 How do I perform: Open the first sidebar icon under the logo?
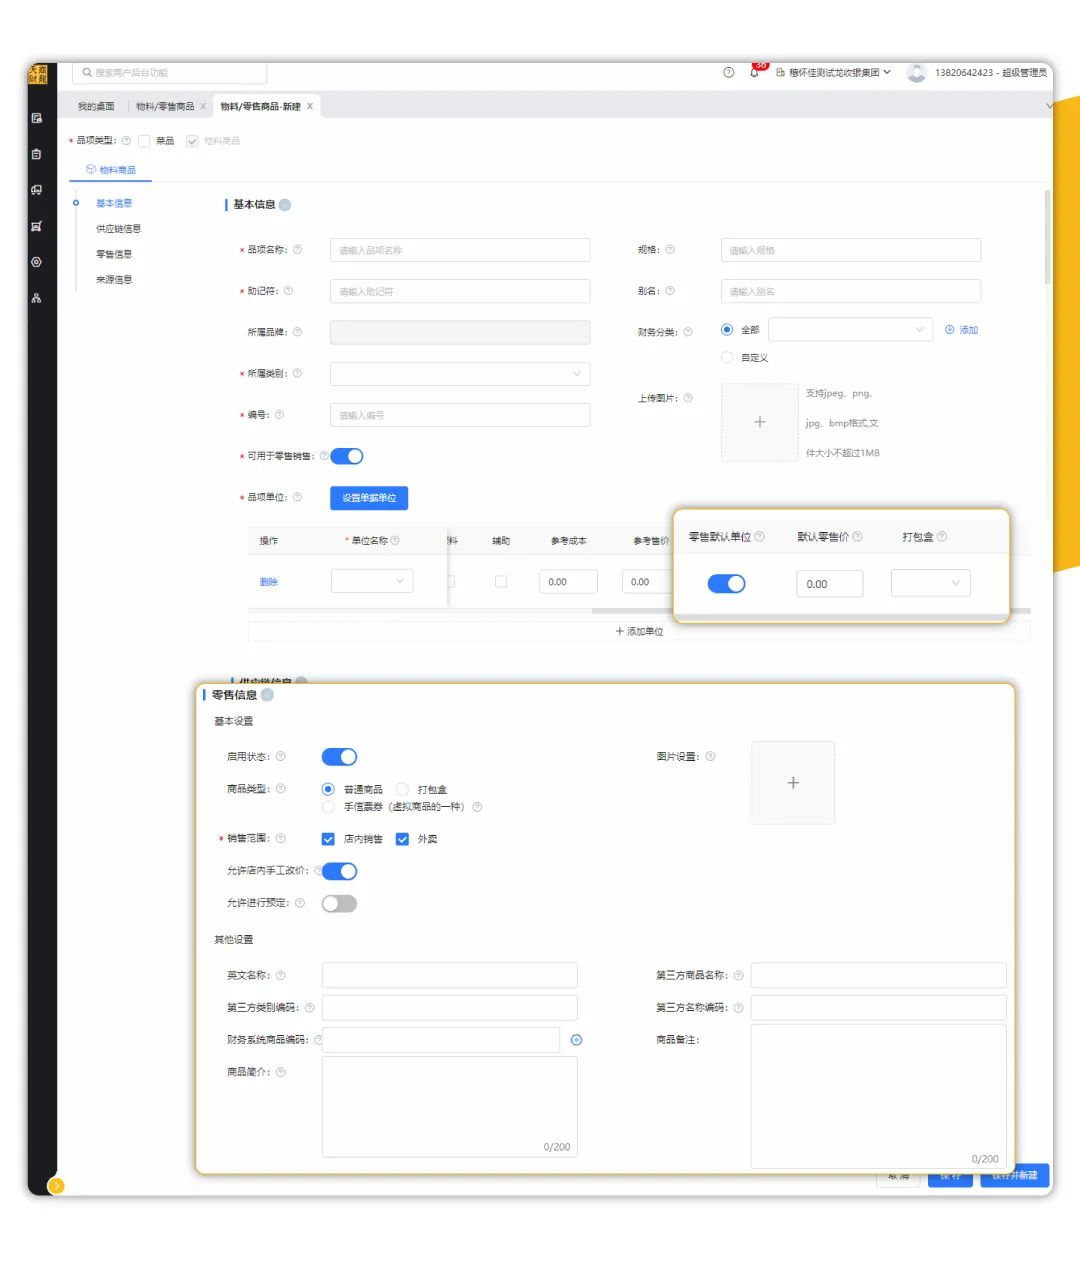pos(37,118)
